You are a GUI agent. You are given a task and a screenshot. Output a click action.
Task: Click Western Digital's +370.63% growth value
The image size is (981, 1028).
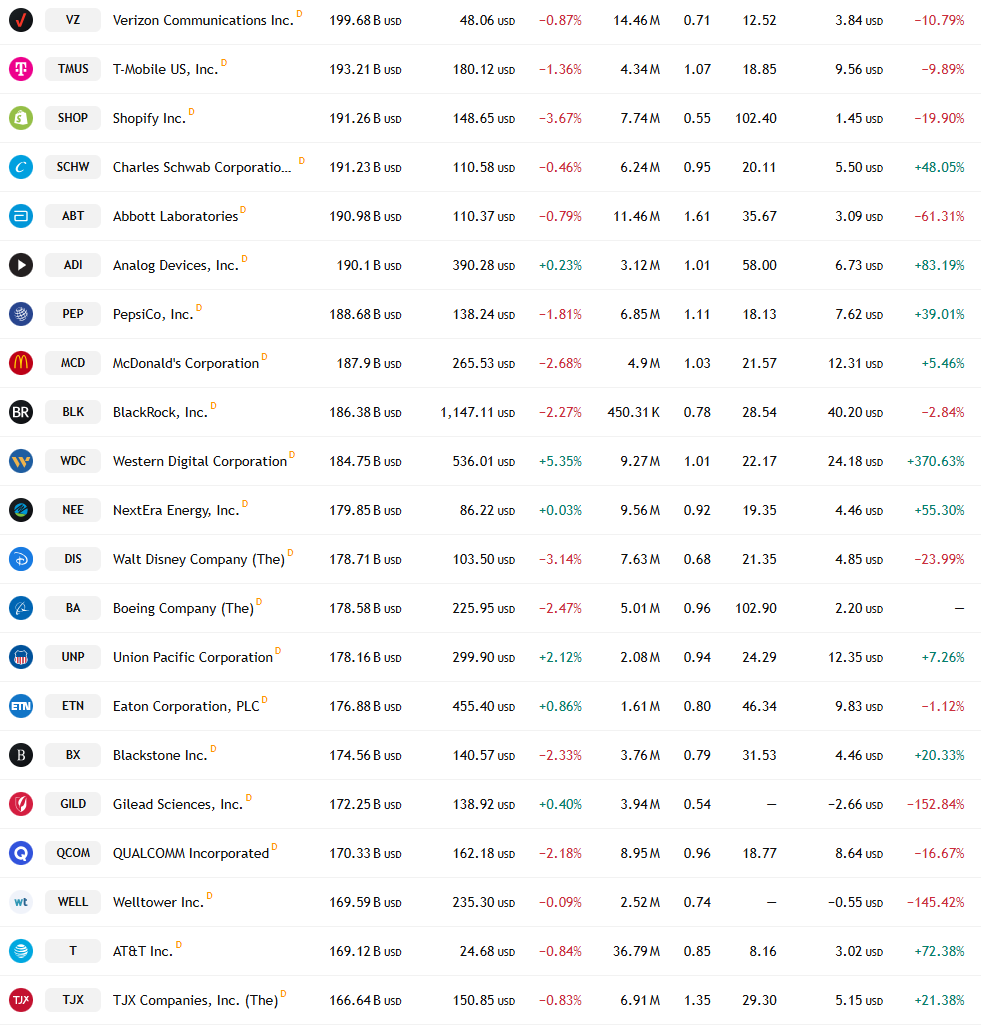(936, 462)
